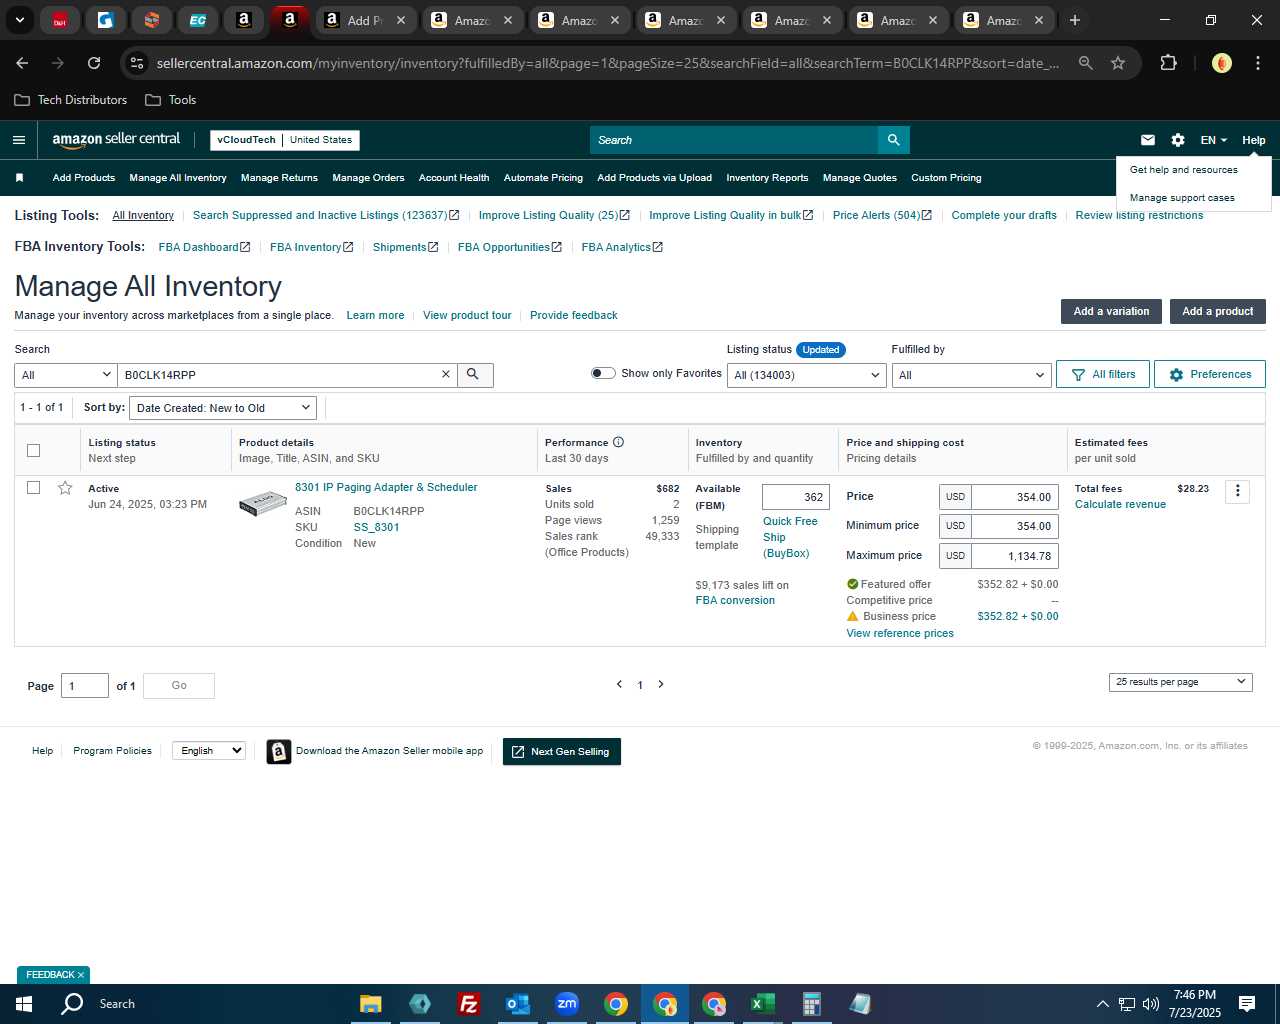Screen dimensions: 1280x1024
Task: Click the FBA conversion link
Action: [735, 600]
